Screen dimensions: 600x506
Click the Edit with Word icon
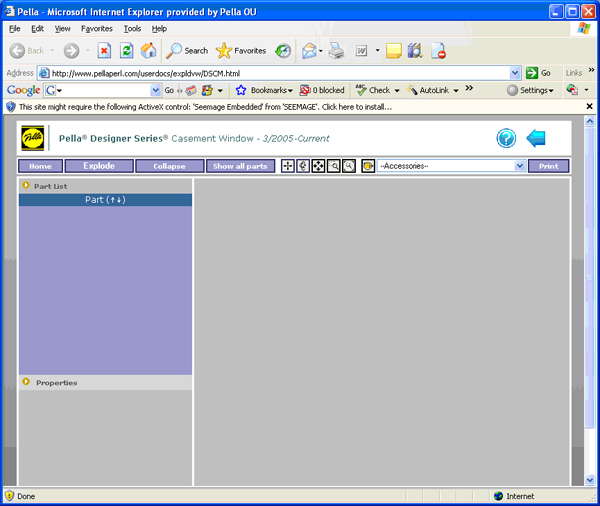(x=361, y=51)
